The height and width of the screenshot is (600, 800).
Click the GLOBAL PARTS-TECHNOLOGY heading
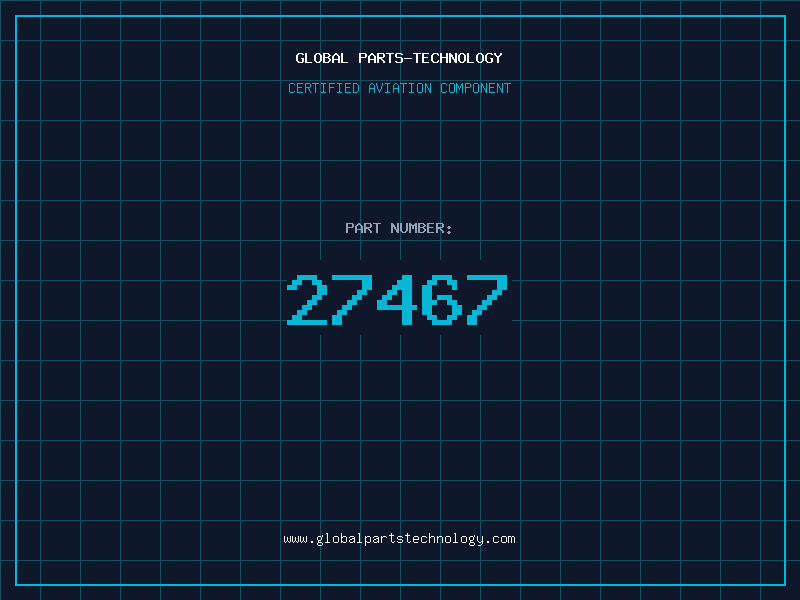tap(399, 58)
